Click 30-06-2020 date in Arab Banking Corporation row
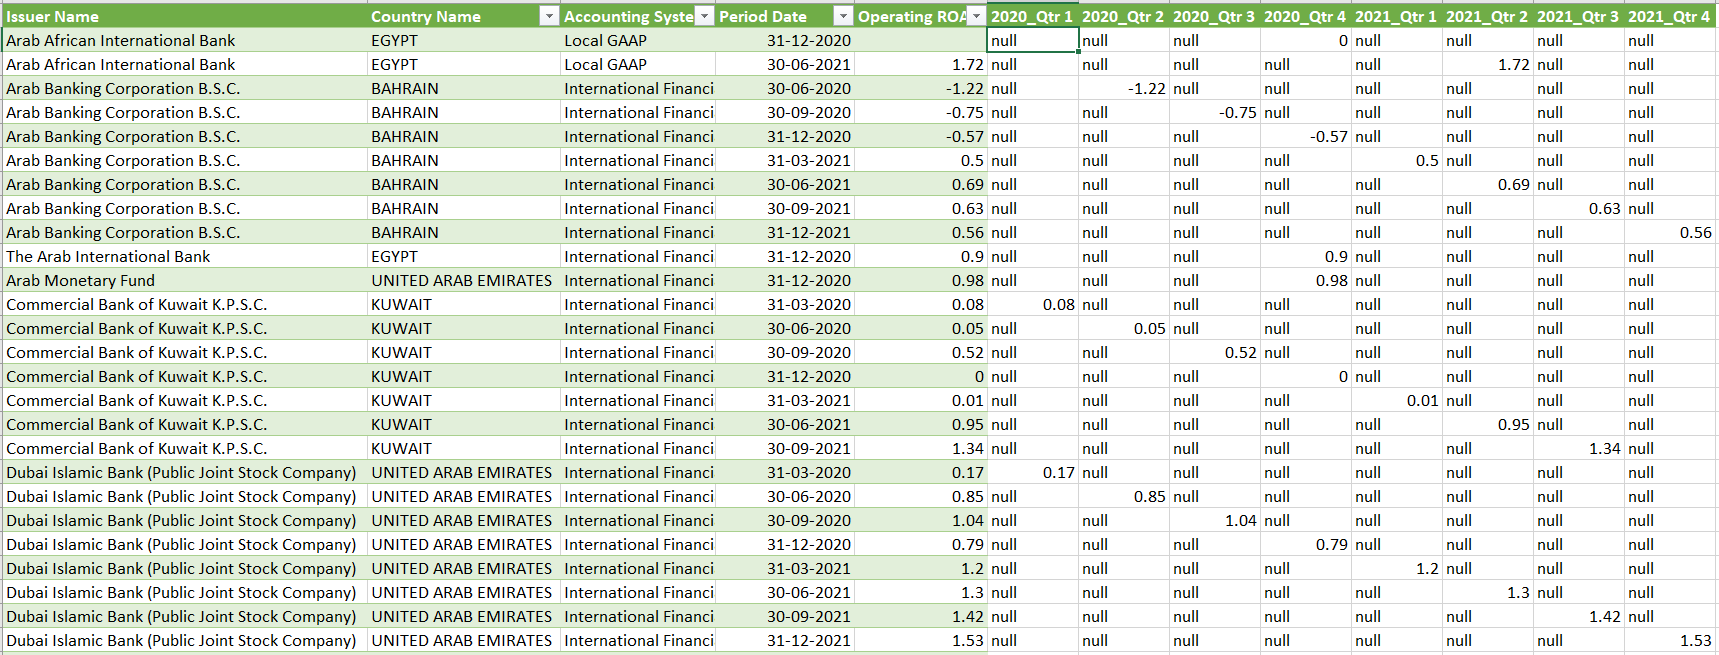Screen dimensions: 1719x655 coord(785,88)
